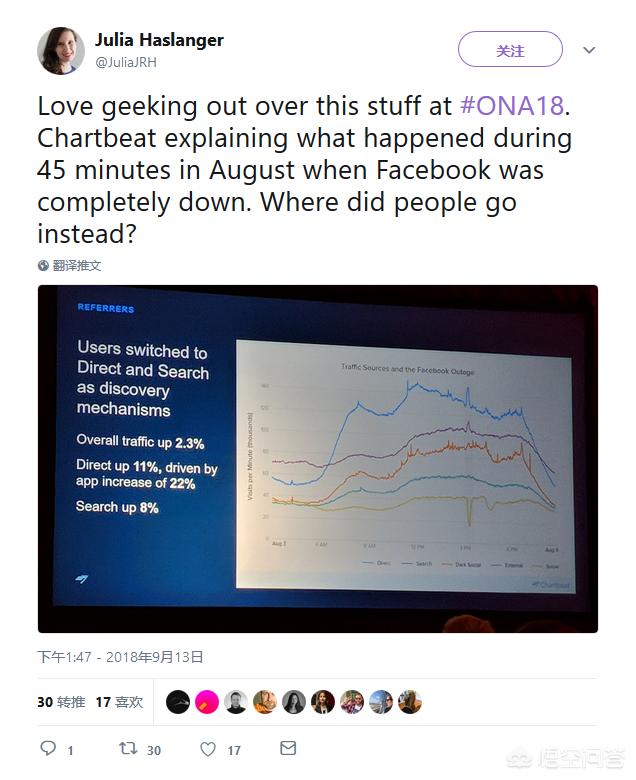The height and width of the screenshot is (780, 636).
Task: Click the third liker avatar
Action: pos(235,702)
